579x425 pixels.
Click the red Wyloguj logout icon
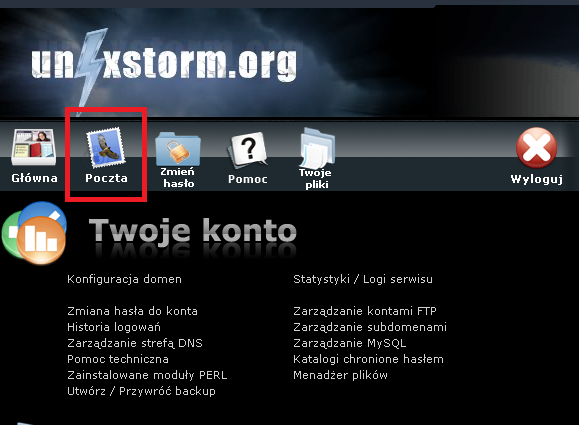536,147
